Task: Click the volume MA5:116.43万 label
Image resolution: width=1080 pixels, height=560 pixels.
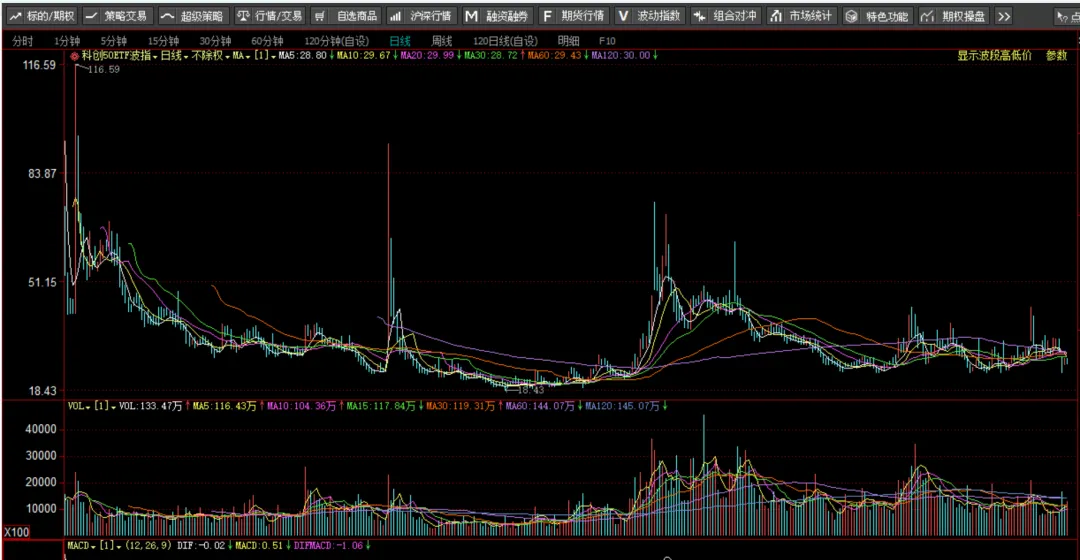Action: 227,406
